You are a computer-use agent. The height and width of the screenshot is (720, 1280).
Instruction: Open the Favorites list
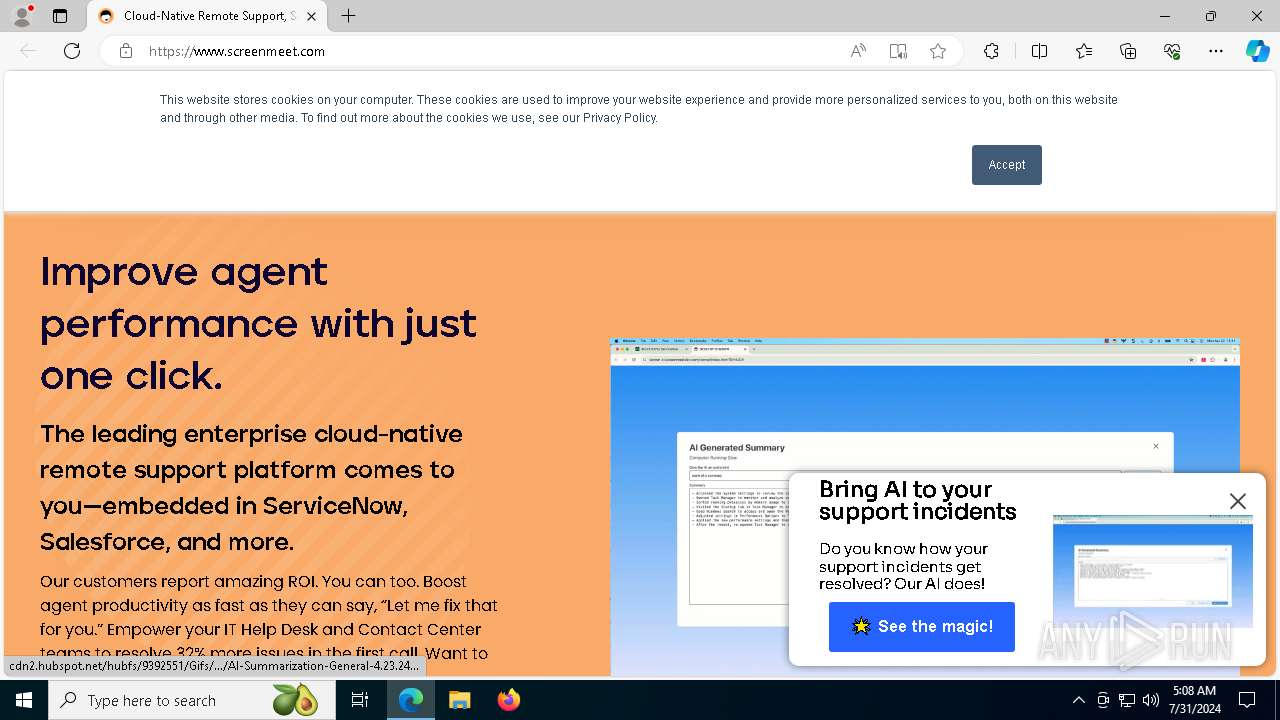1084,51
